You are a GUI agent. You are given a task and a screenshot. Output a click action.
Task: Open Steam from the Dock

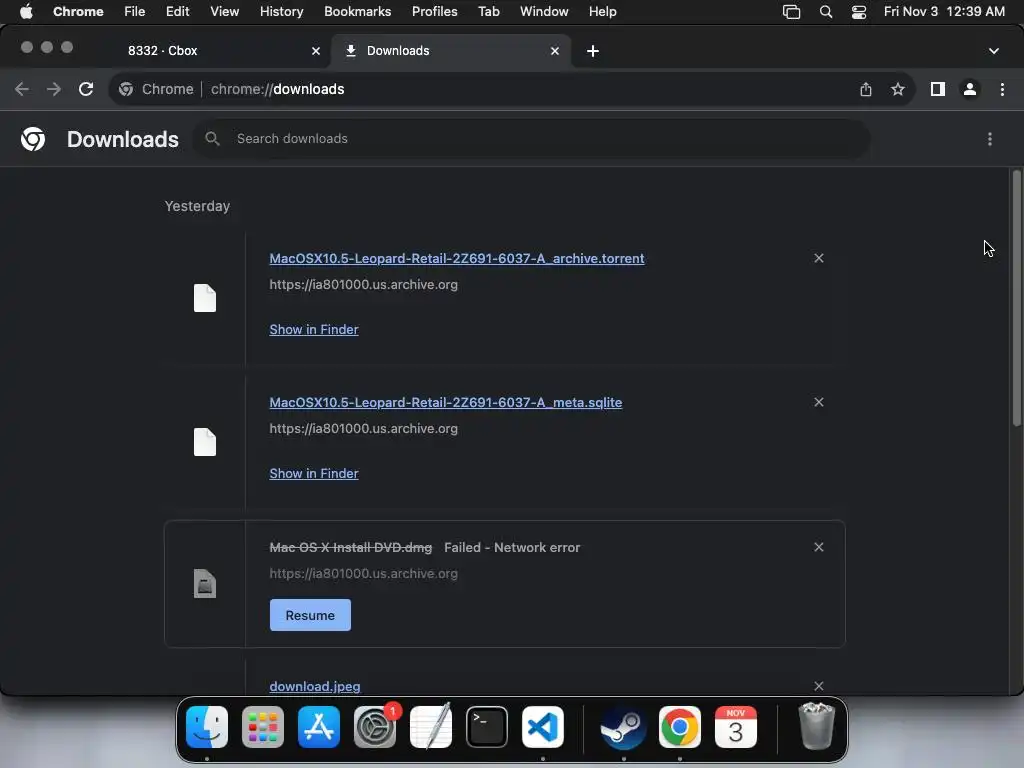click(624, 727)
